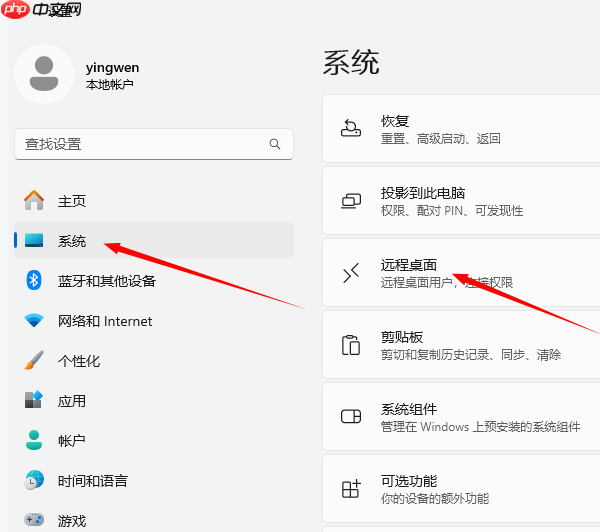Click the 个性化 paintbrush icon
This screenshot has height=532, width=600.
click(x=34, y=360)
